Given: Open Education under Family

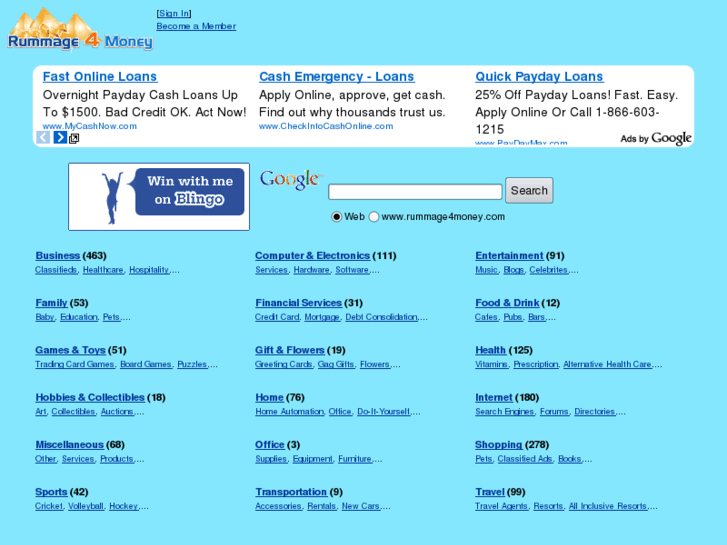Looking at the screenshot, I should tap(79, 317).
